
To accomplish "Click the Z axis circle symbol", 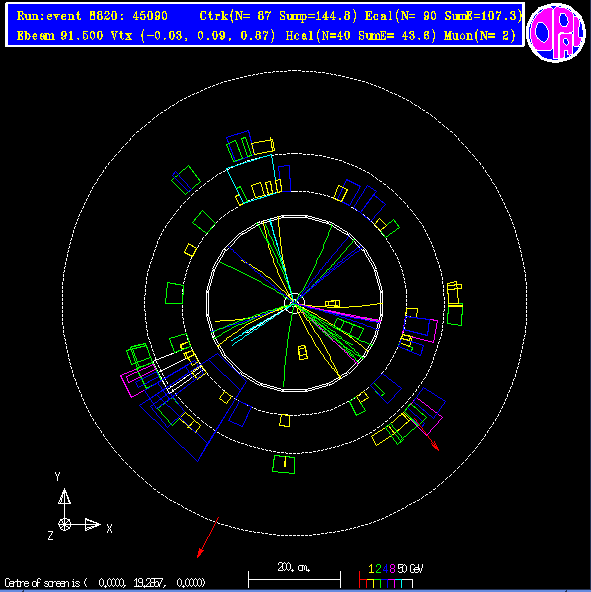I will pyautogui.click(x=65, y=525).
